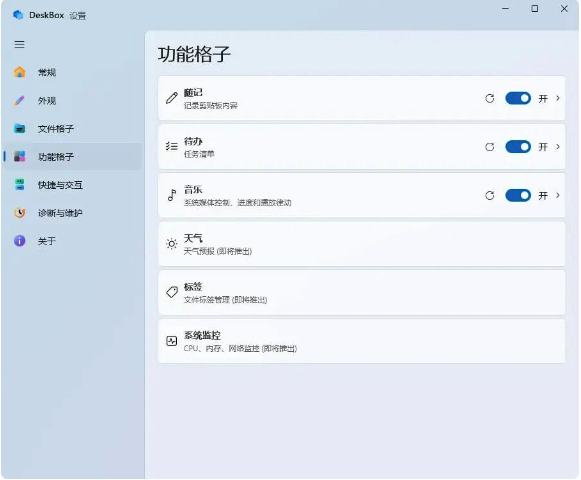Image resolution: width=581 pixels, height=480 pixels.
Task: Click the 音乐 note icon
Action: click(172, 195)
